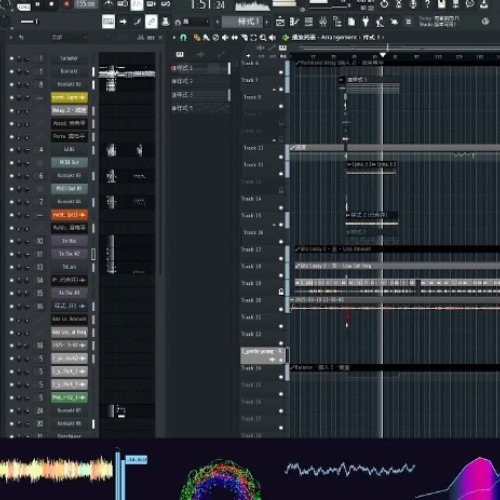500x500 pixels.
Task: Open the Playlist view icon
Action: (280, 22)
